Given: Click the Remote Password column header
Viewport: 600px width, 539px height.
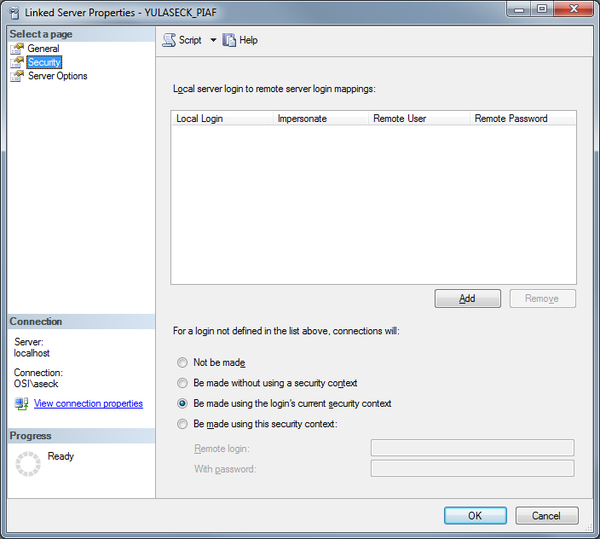Looking at the screenshot, I should (x=523, y=119).
